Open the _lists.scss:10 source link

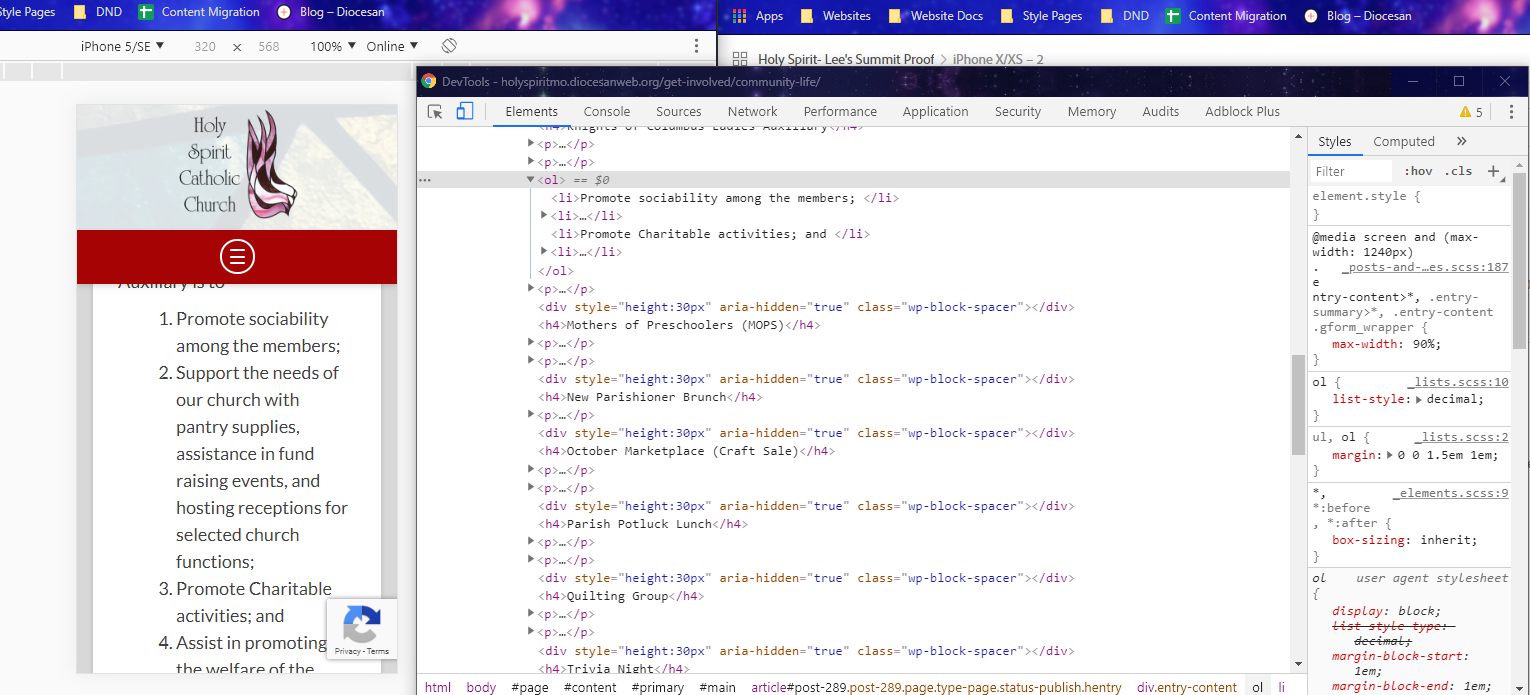click(1457, 382)
